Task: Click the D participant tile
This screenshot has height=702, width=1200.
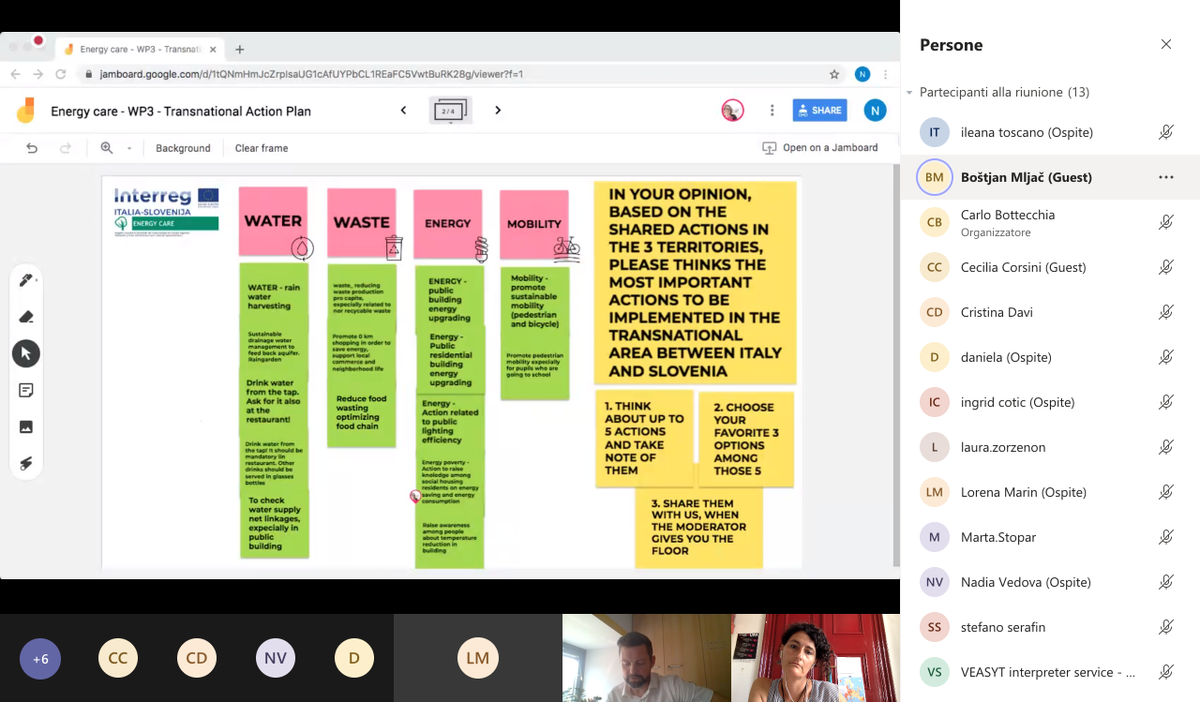Action: 354,658
